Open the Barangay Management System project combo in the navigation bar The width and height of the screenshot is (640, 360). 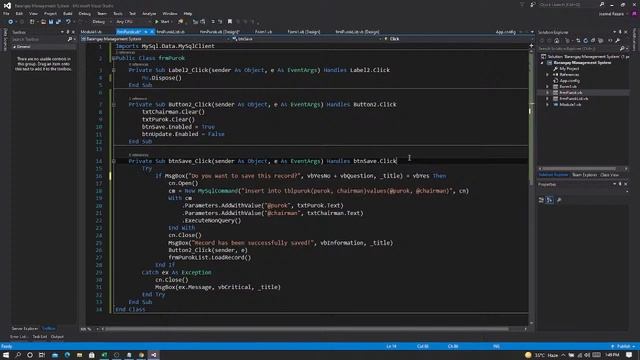click(156, 39)
